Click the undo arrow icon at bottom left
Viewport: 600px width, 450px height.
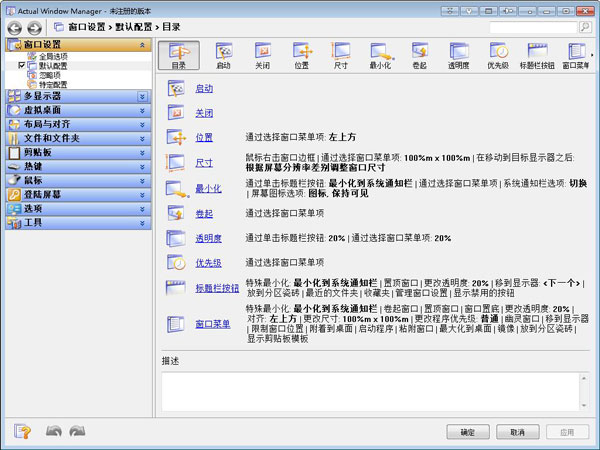point(54,431)
